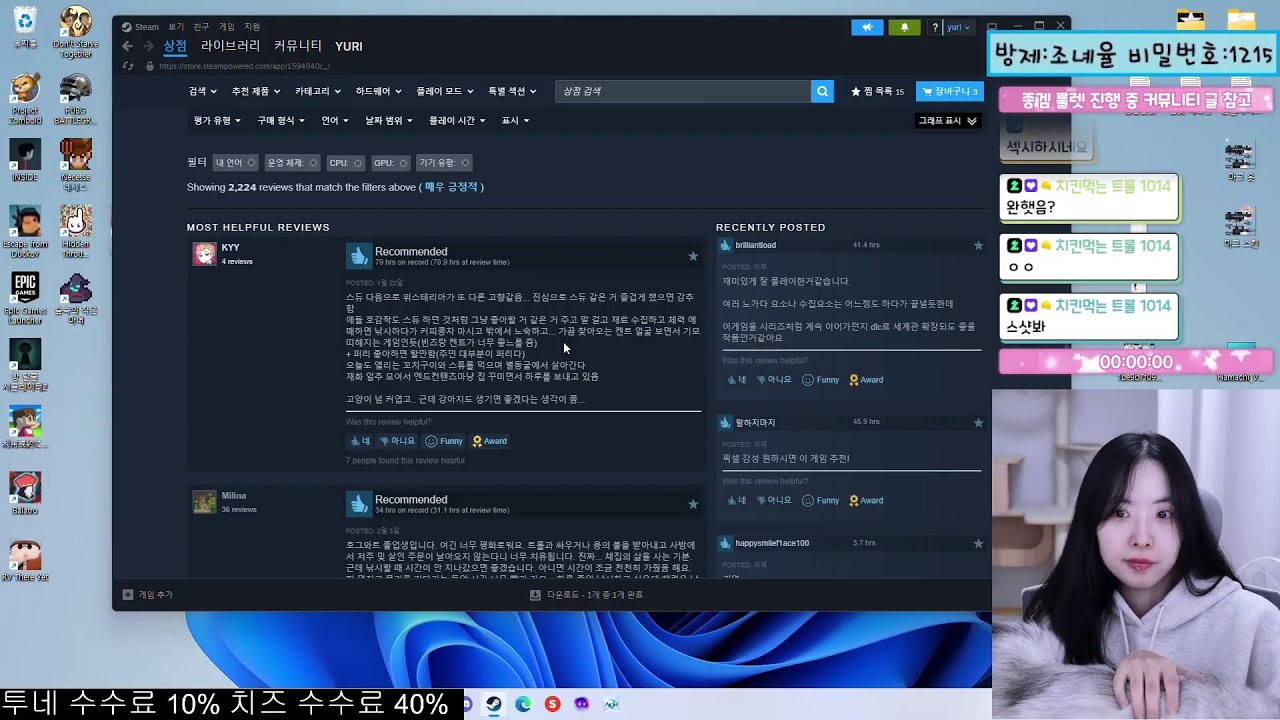Toggle star on happysmilef1ace100's review
This screenshot has height=720, width=1280.
(978, 543)
